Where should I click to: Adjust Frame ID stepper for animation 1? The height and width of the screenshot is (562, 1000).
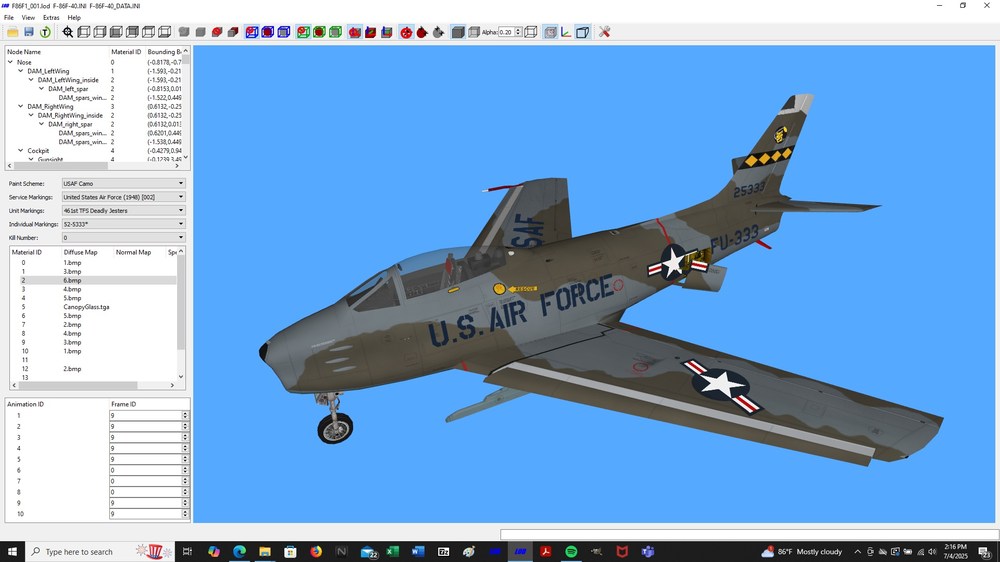pyautogui.click(x=185, y=415)
